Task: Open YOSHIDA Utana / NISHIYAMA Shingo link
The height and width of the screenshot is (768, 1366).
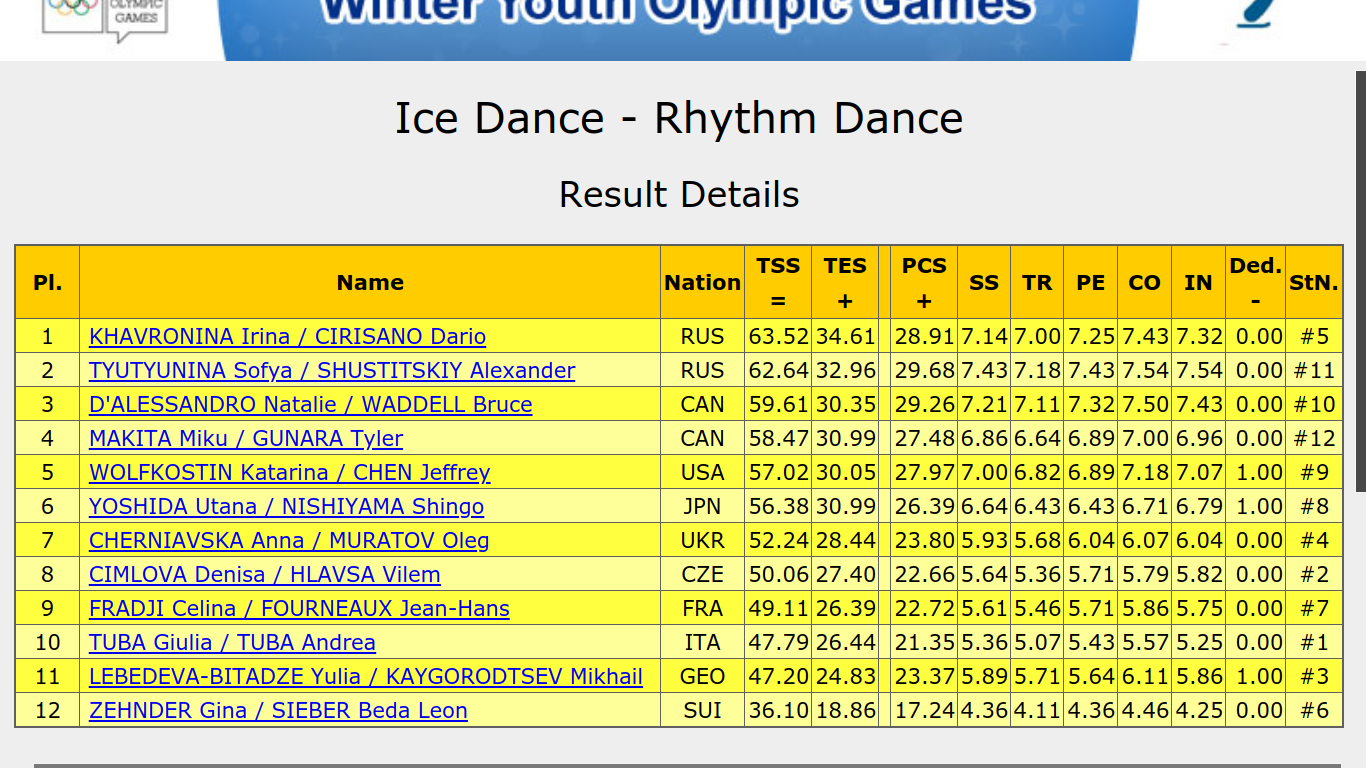Action: pyautogui.click(x=286, y=506)
